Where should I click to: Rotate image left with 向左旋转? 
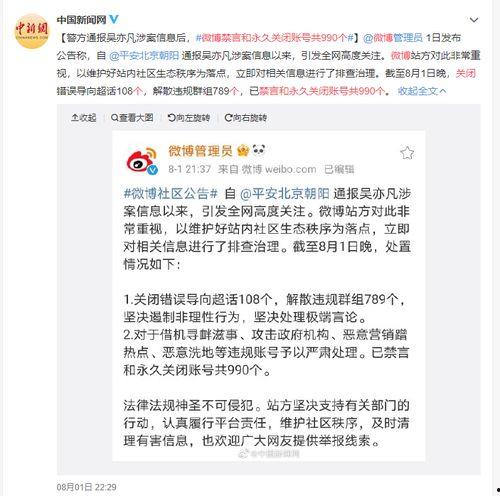(189, 117)
